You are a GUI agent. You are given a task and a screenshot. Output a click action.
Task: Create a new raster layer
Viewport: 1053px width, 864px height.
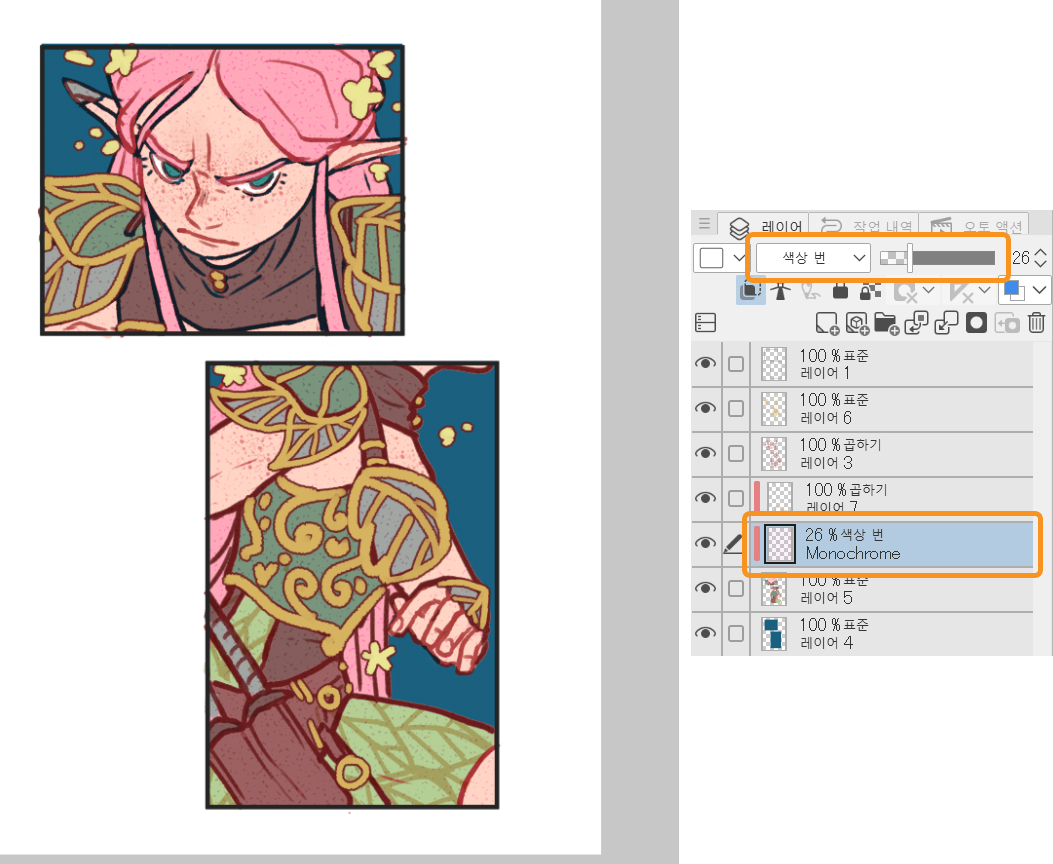click(826, 323)
